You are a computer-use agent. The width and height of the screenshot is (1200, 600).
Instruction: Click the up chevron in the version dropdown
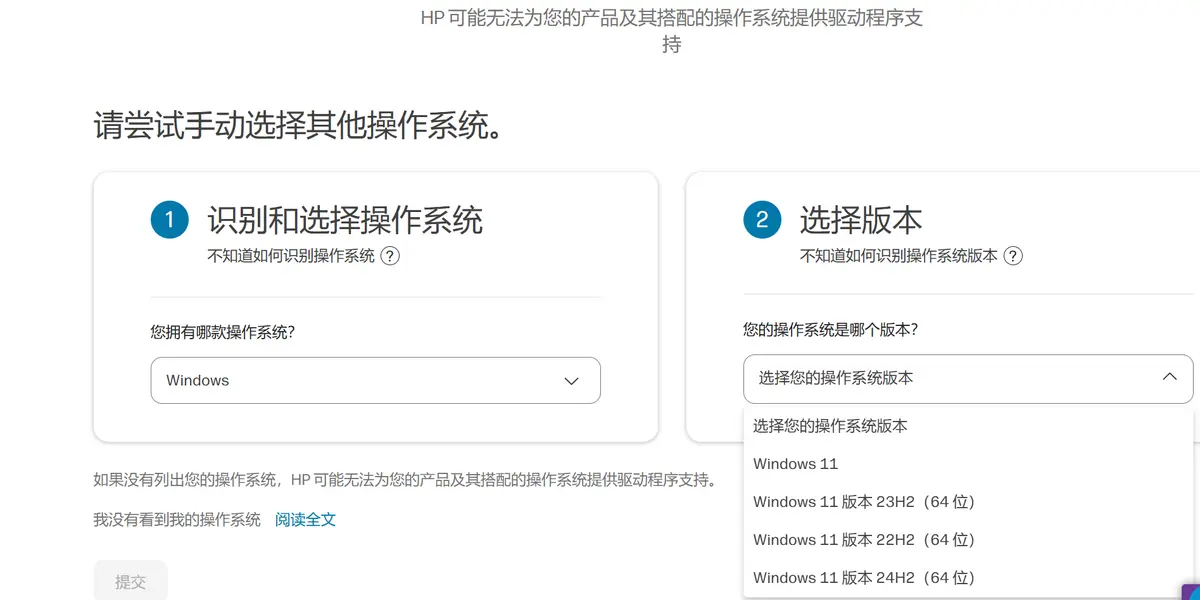(x=1170, y=377)
